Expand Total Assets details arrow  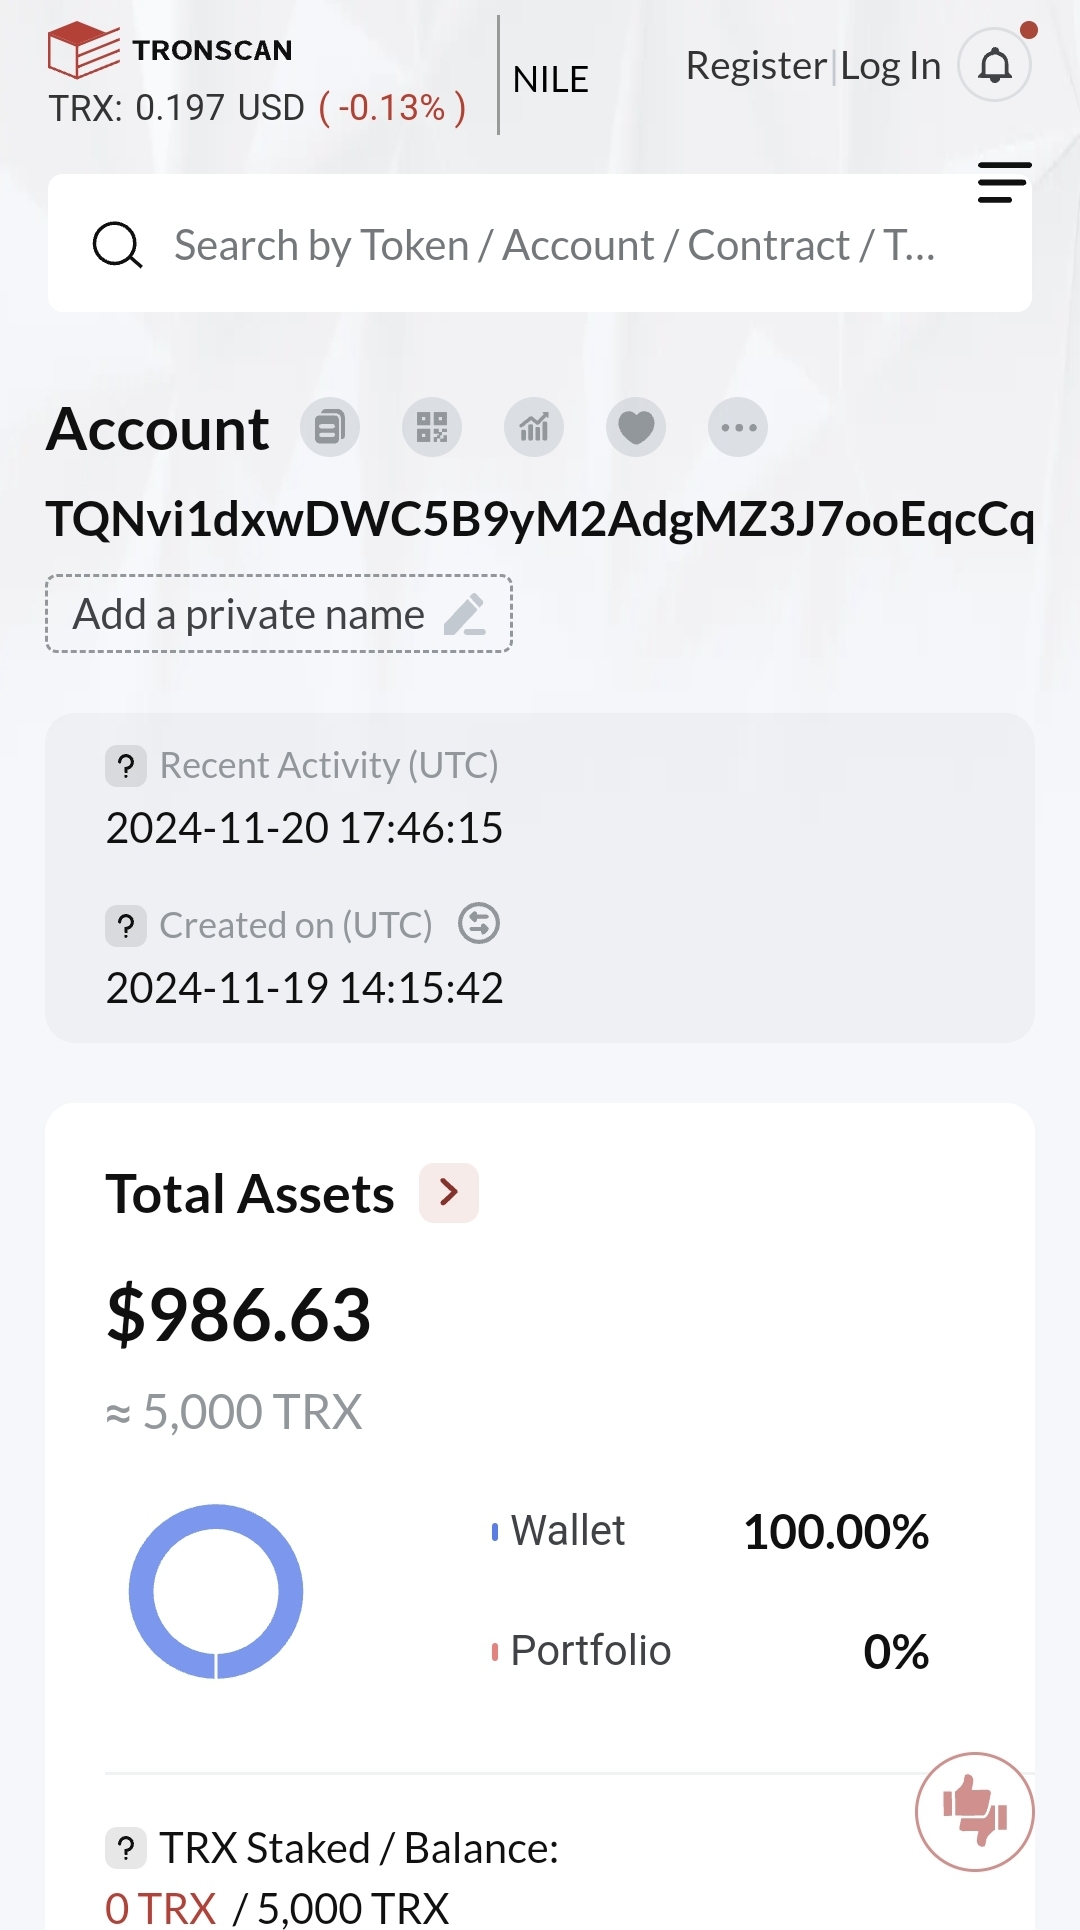[x=449, y=1193]
